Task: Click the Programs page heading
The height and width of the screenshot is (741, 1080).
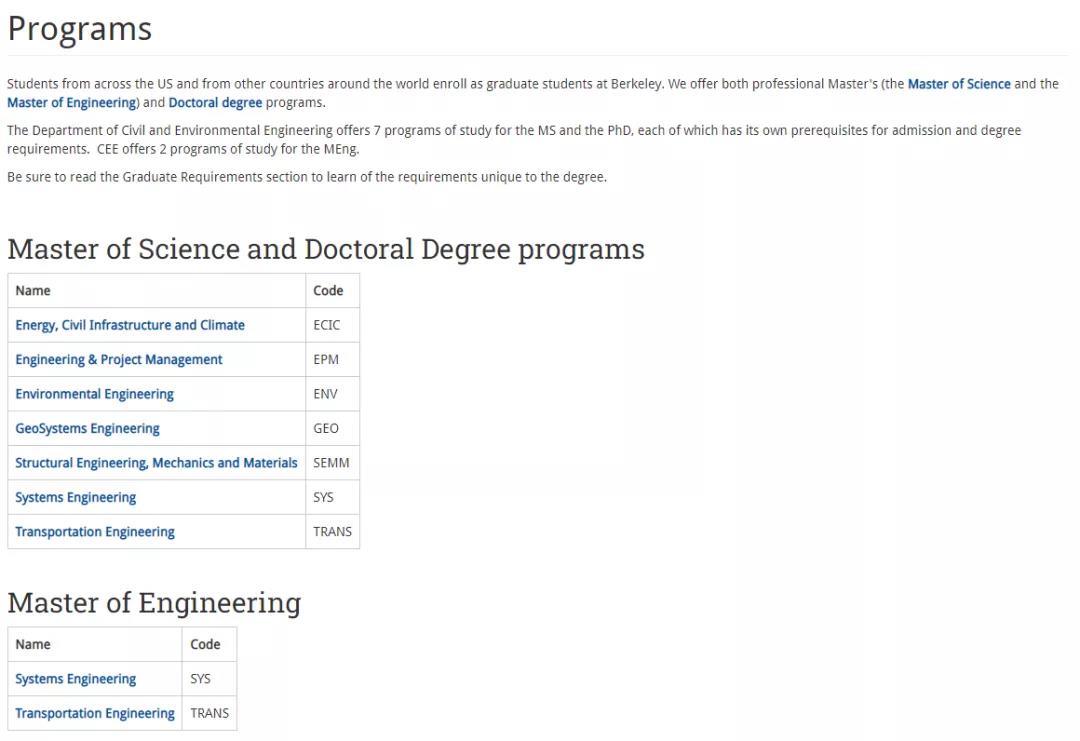Action: click(80, 29)
